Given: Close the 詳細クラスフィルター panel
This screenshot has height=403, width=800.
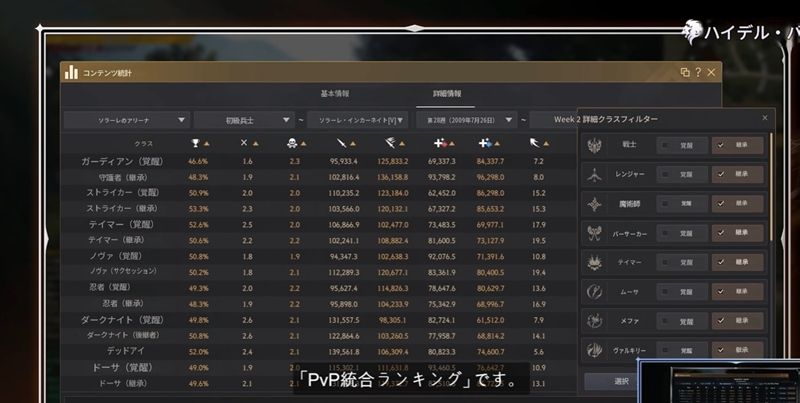Looking at the screenshot, I should pyautogui.click(x=764, y=118).
